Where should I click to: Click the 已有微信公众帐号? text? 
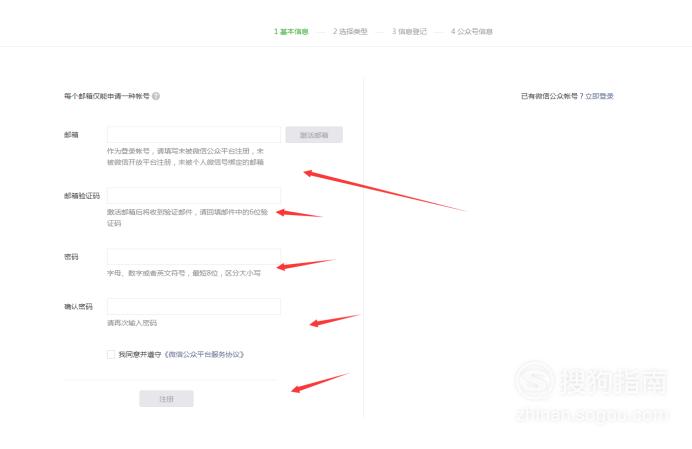coord(552,96)
